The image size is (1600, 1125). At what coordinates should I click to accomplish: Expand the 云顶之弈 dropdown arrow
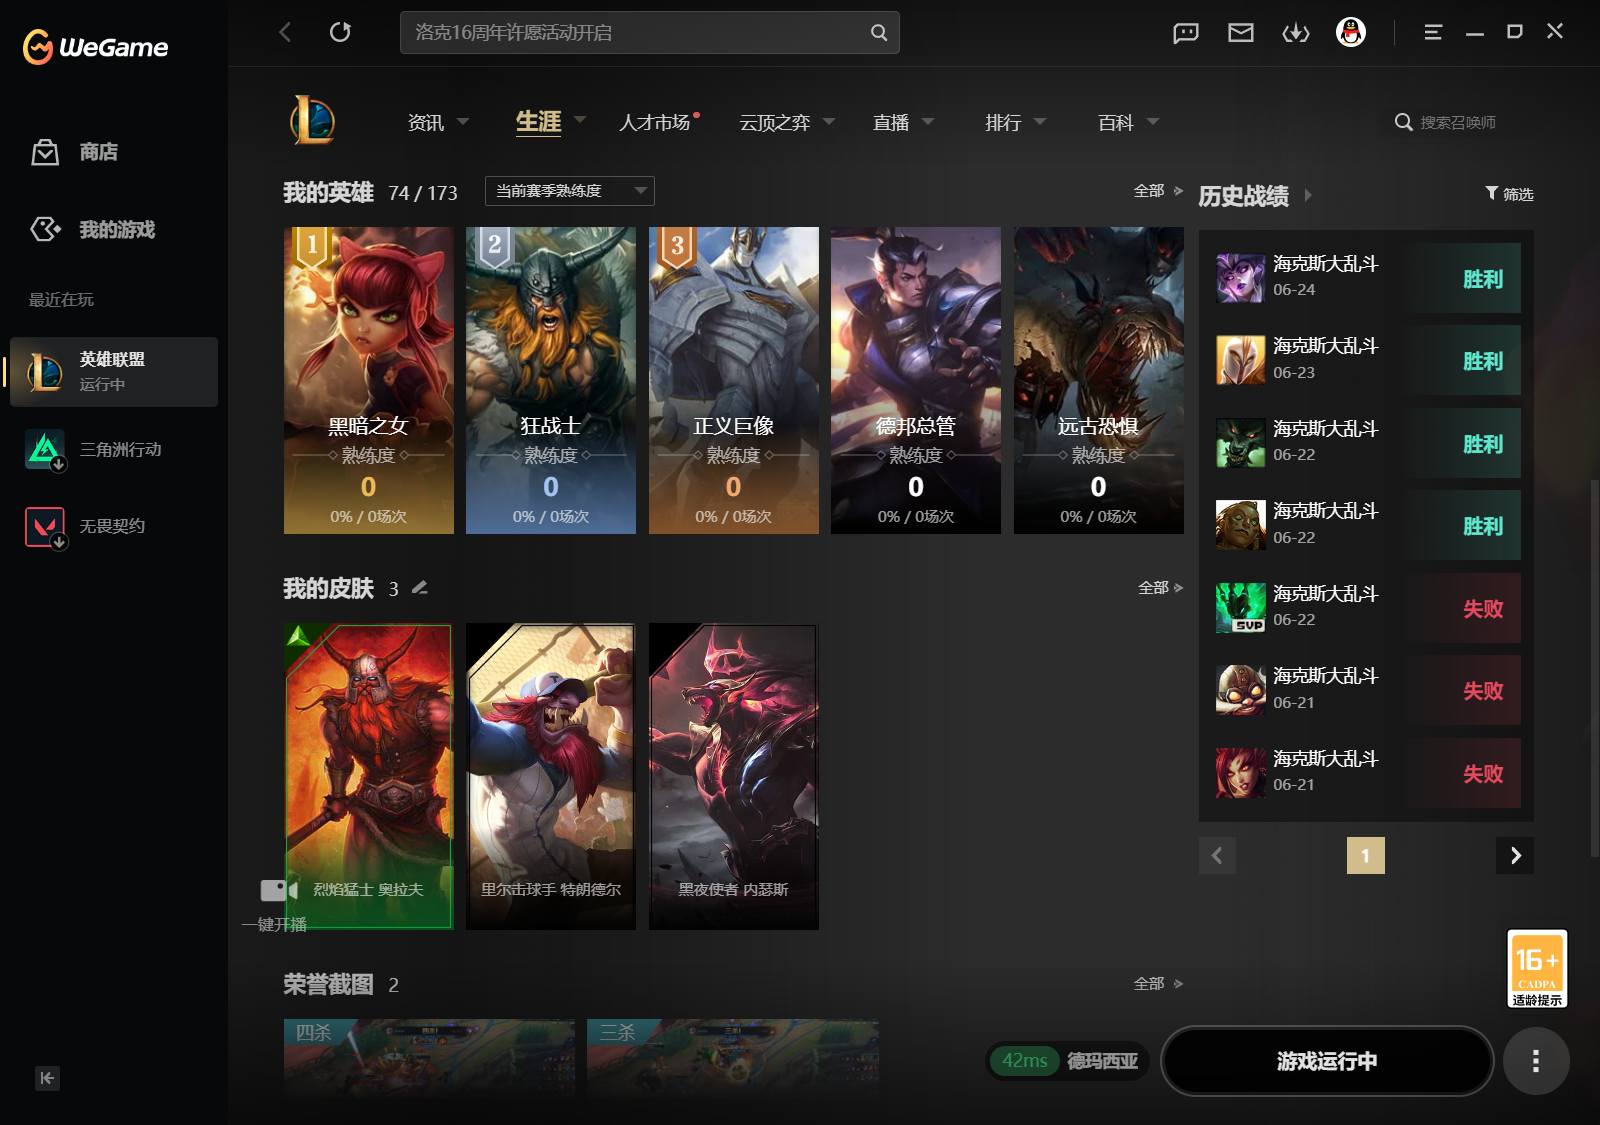coord(829,121)
